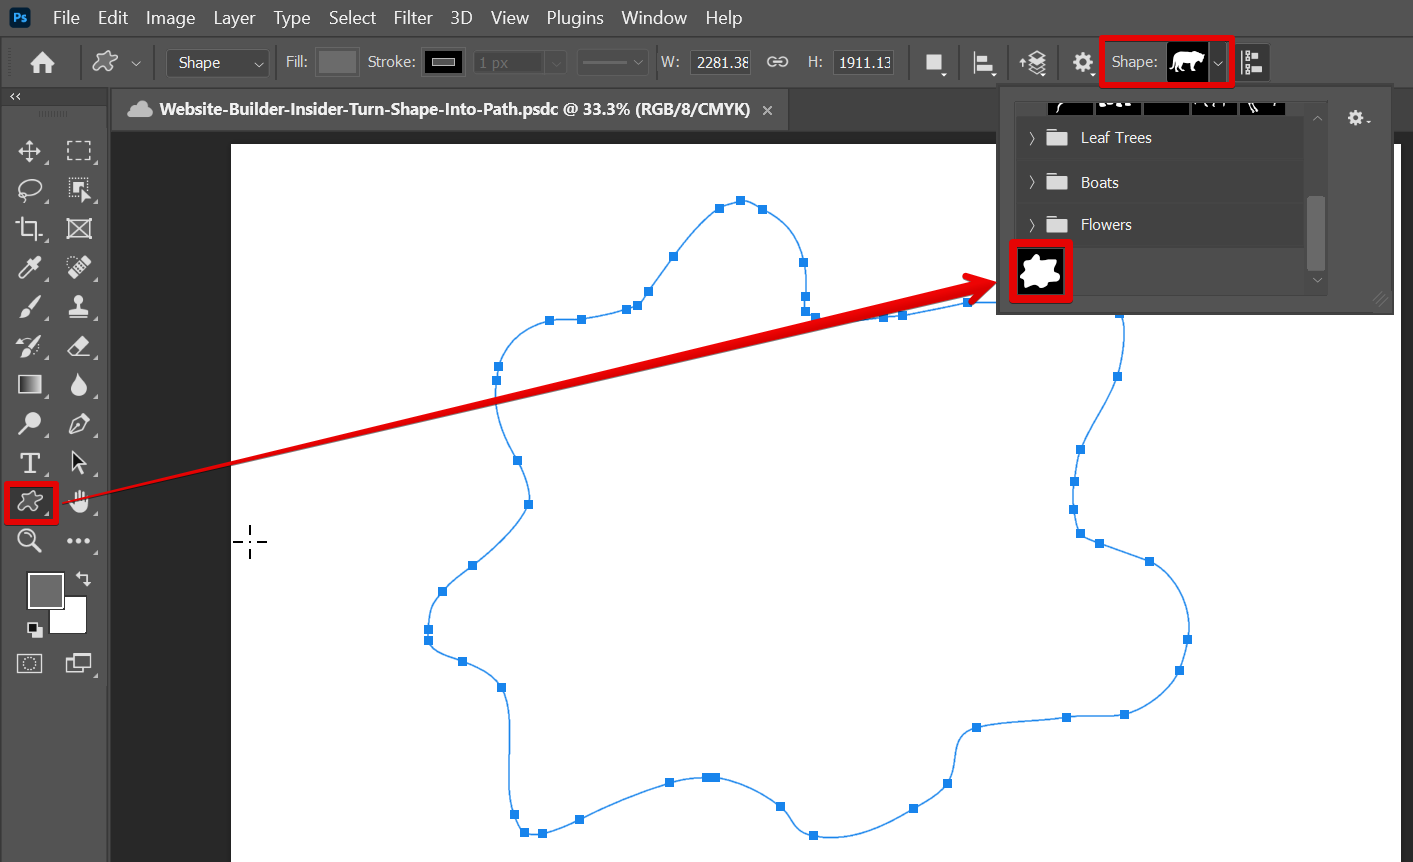Select the Pen tool
Image resolution: width=1413 pixels, height=862 pixels.
[79, 424]
